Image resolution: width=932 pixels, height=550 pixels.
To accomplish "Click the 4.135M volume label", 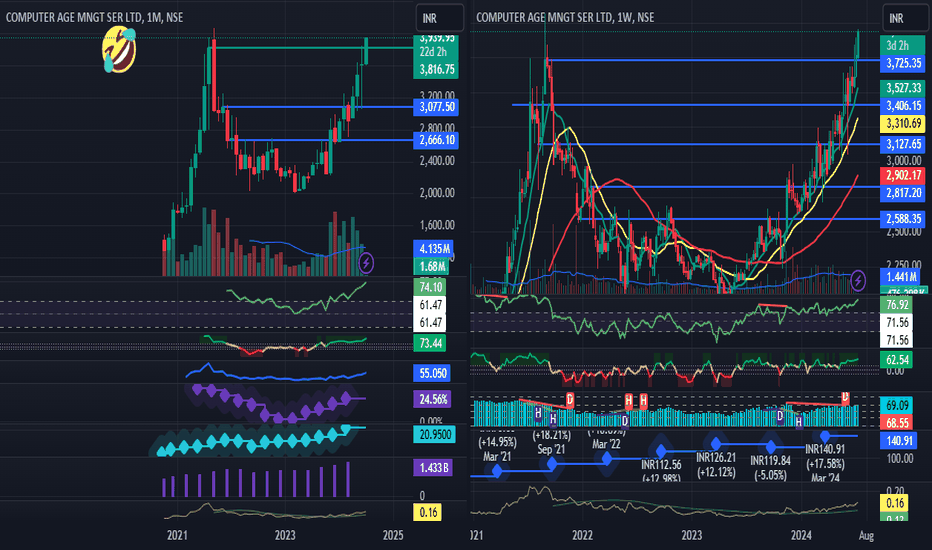I will tap(433, 249).
